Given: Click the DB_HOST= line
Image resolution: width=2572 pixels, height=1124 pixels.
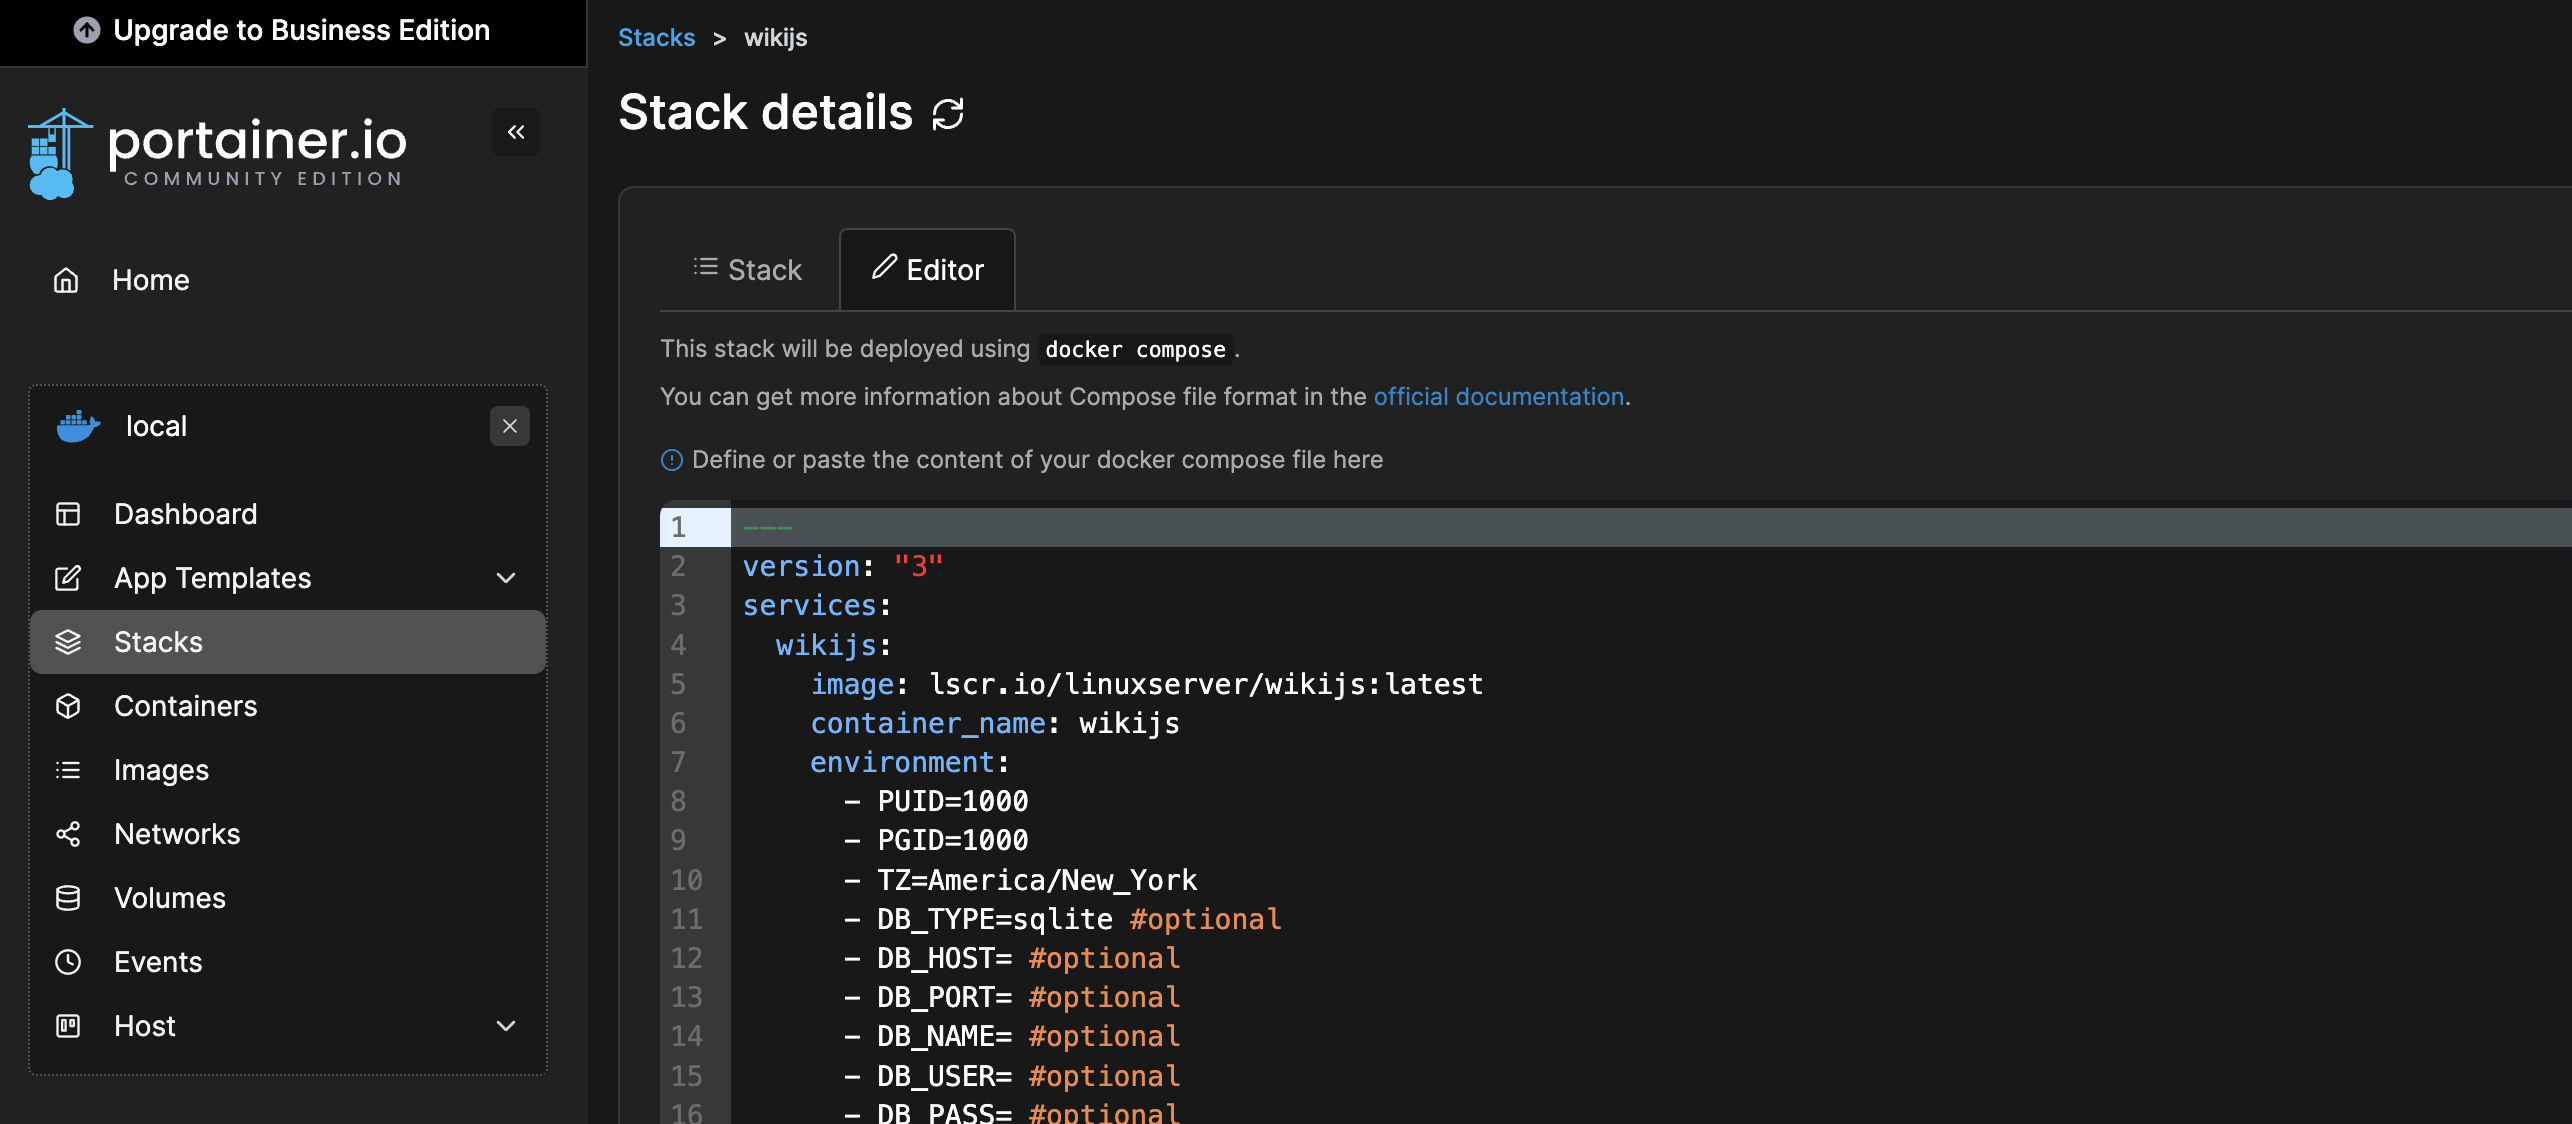Looking at the screenshot, I should click(1012, 959).
